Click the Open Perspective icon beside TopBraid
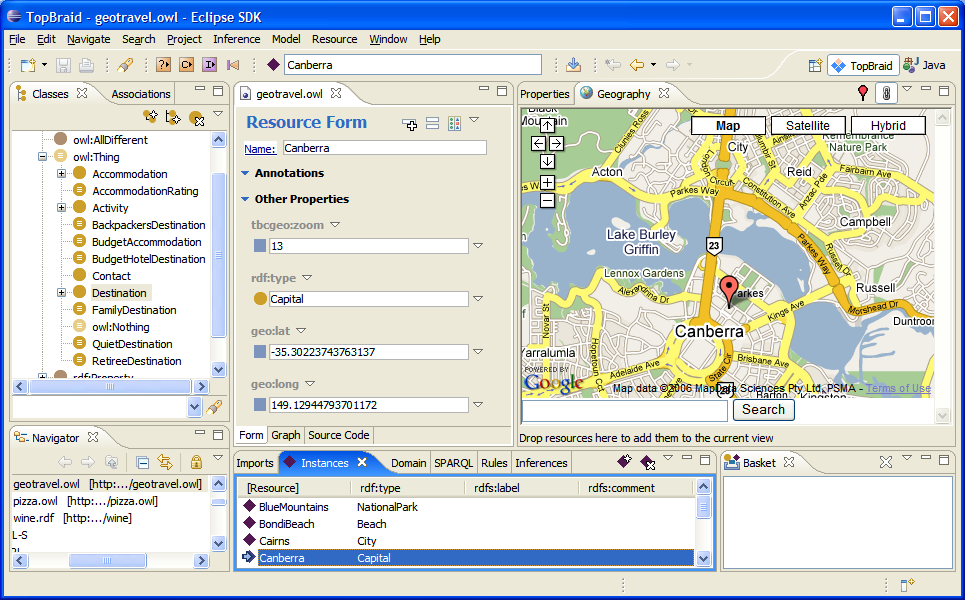This screenshot has height=600, width=965. pyautogui.click(x=815, y=65)
